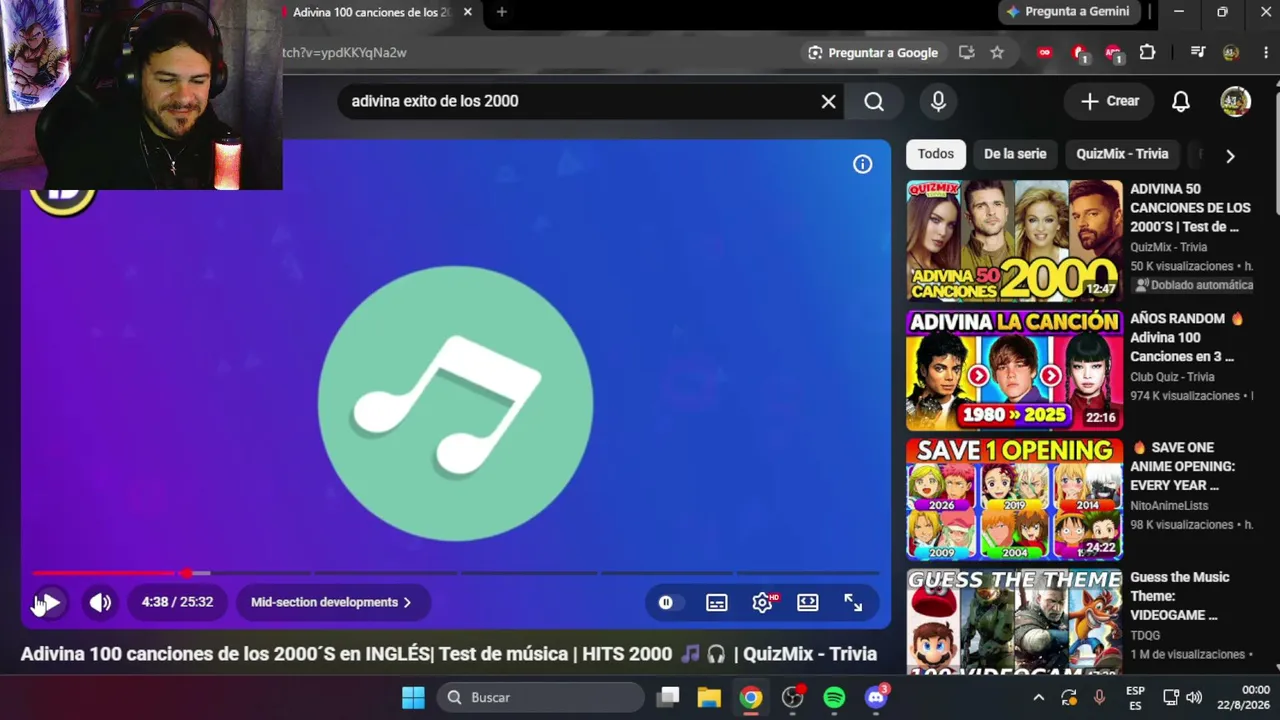Open the taskbar clock and date
This screenshot has height=720, width=1280.
[1241, 697]
